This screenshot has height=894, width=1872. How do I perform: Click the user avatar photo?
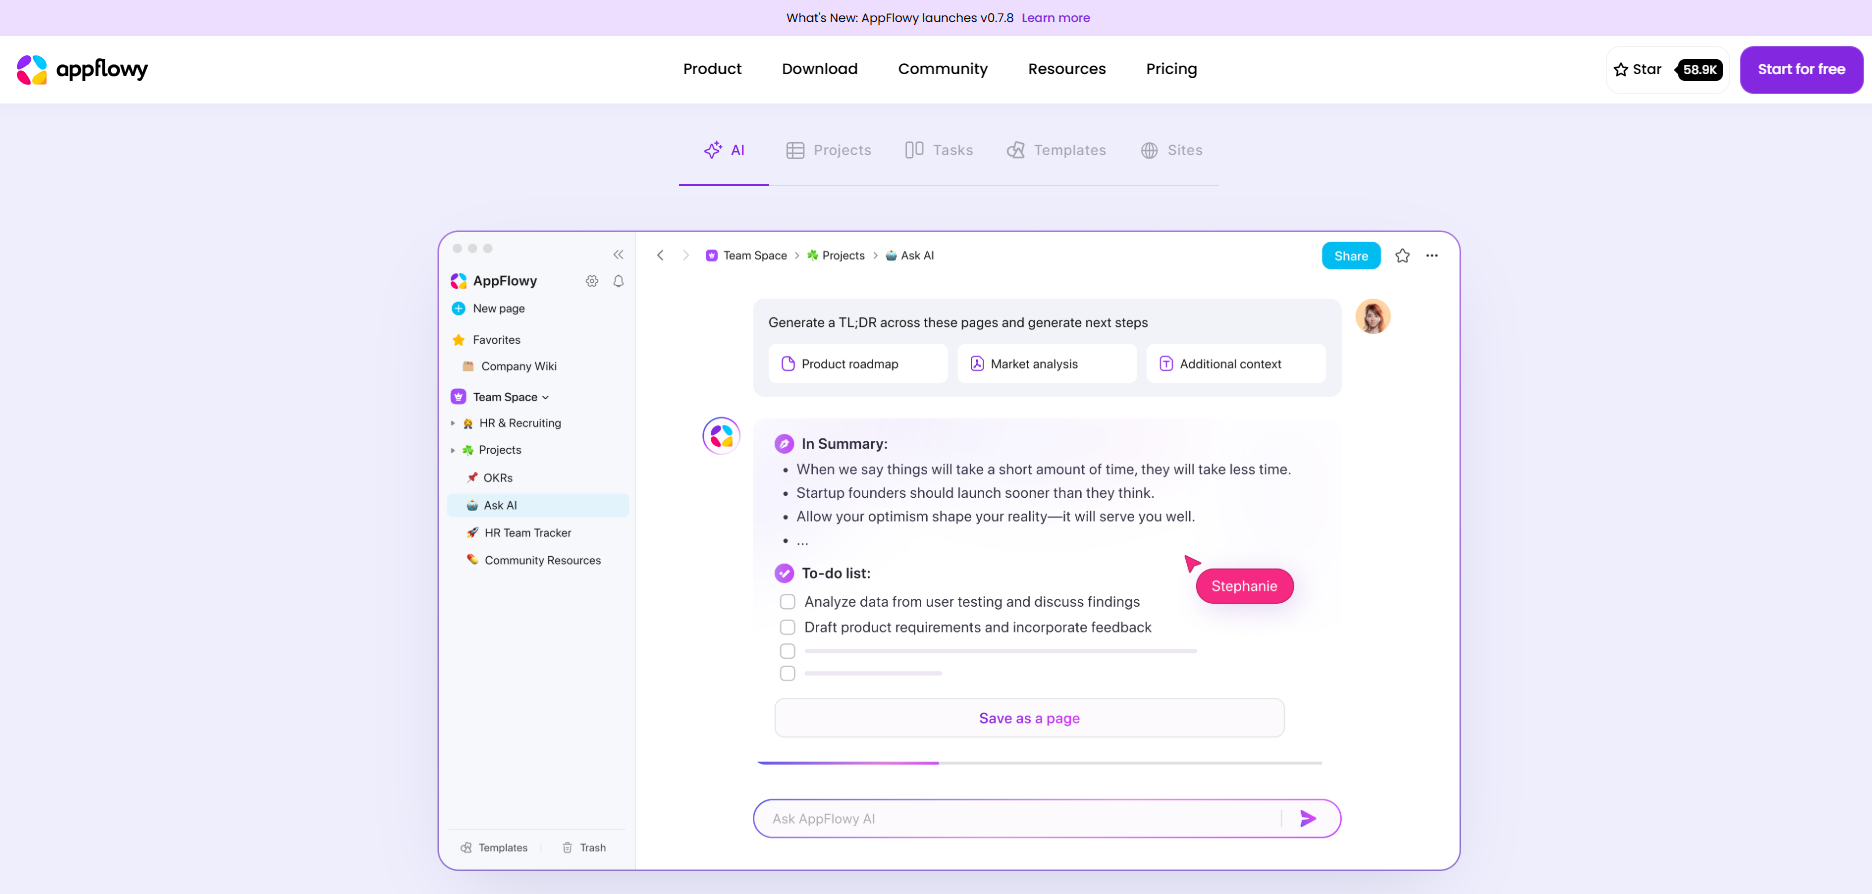coord(1373,317)
